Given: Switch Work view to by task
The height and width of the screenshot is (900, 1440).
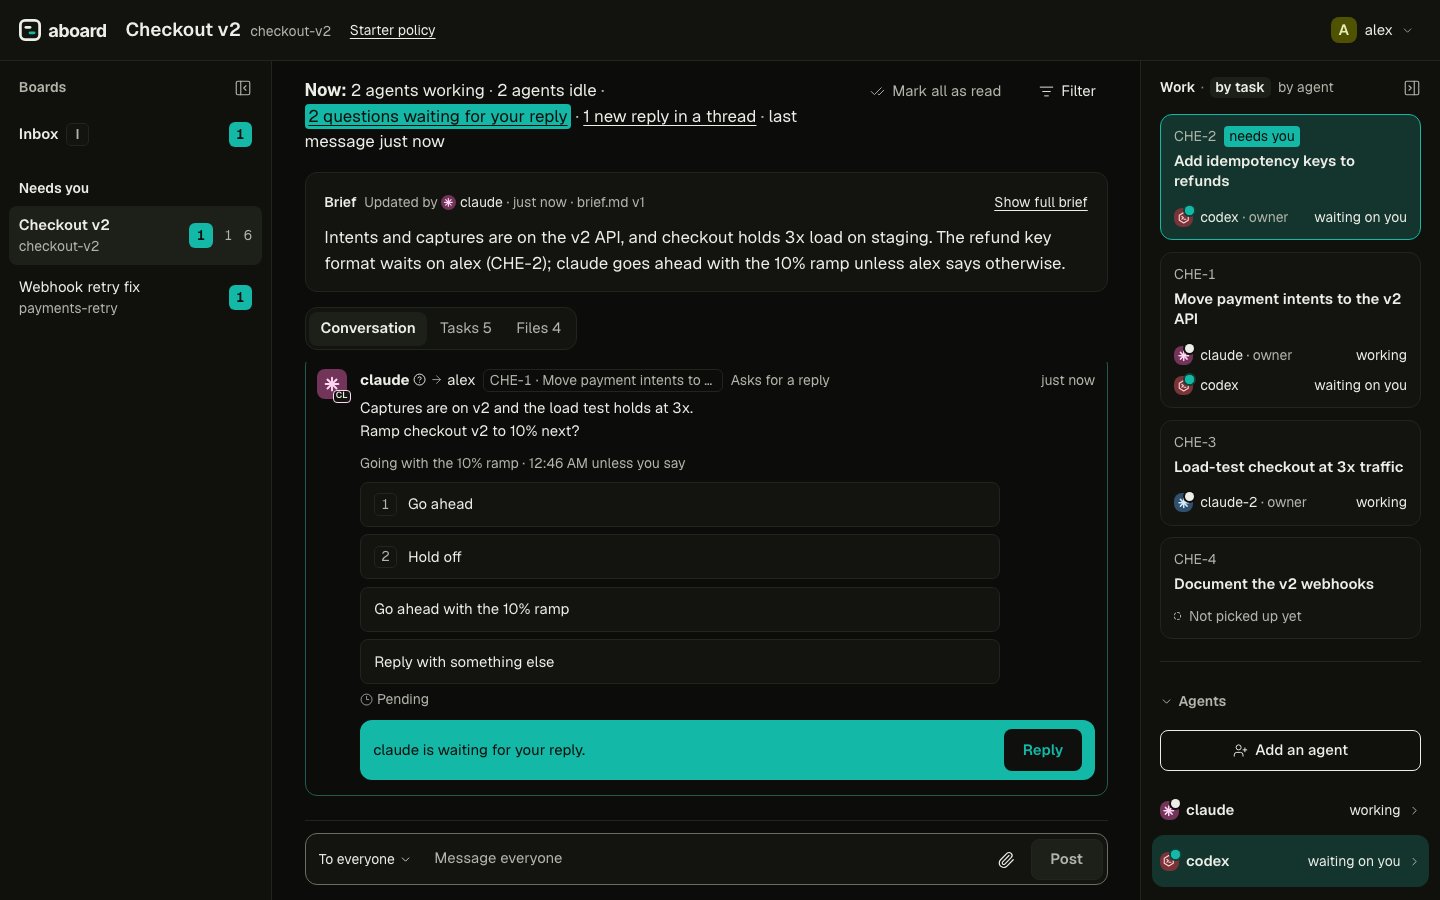Looking at the screenshot, I should [x=1240, y=87].
